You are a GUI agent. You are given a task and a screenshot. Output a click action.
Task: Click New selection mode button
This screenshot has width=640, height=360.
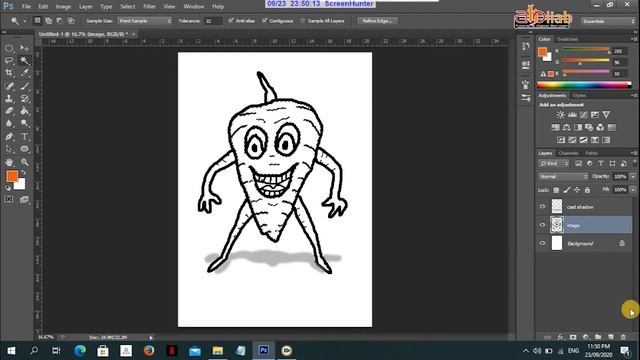[x=38, y=20]
